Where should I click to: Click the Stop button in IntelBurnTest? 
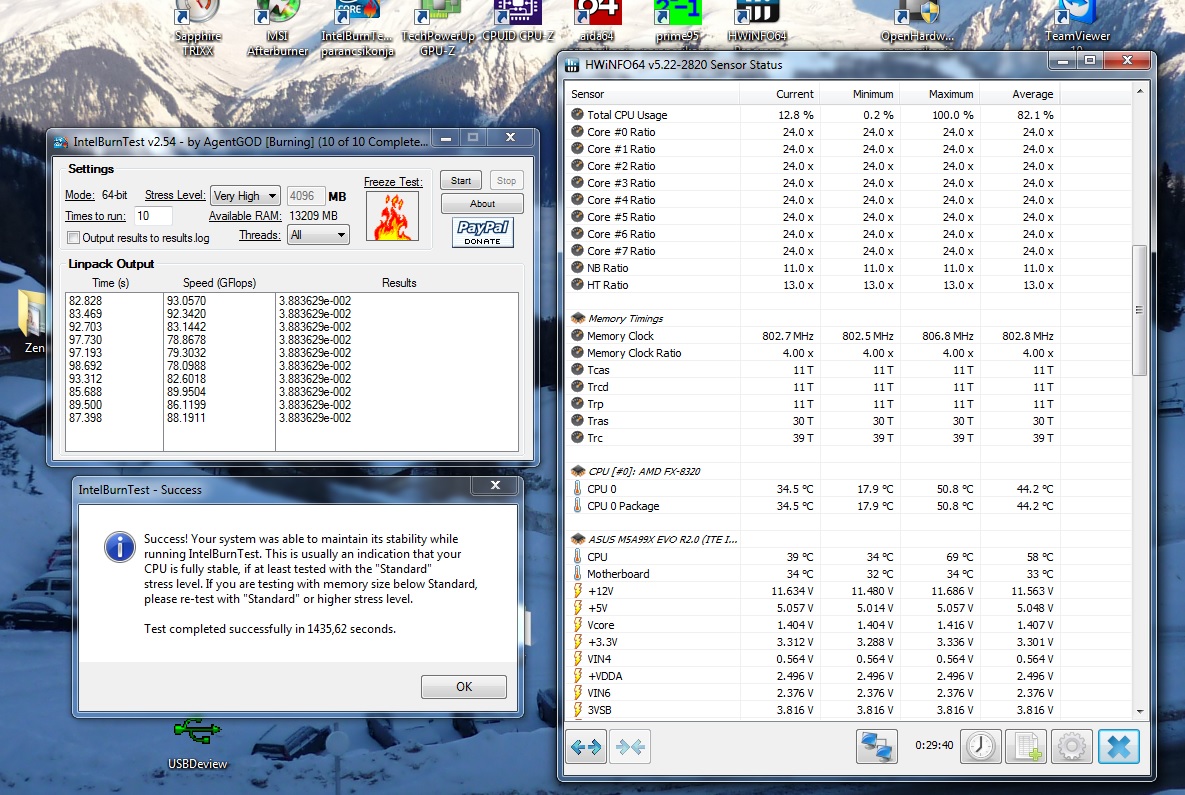pyautogui.click(x=506, y=181)
